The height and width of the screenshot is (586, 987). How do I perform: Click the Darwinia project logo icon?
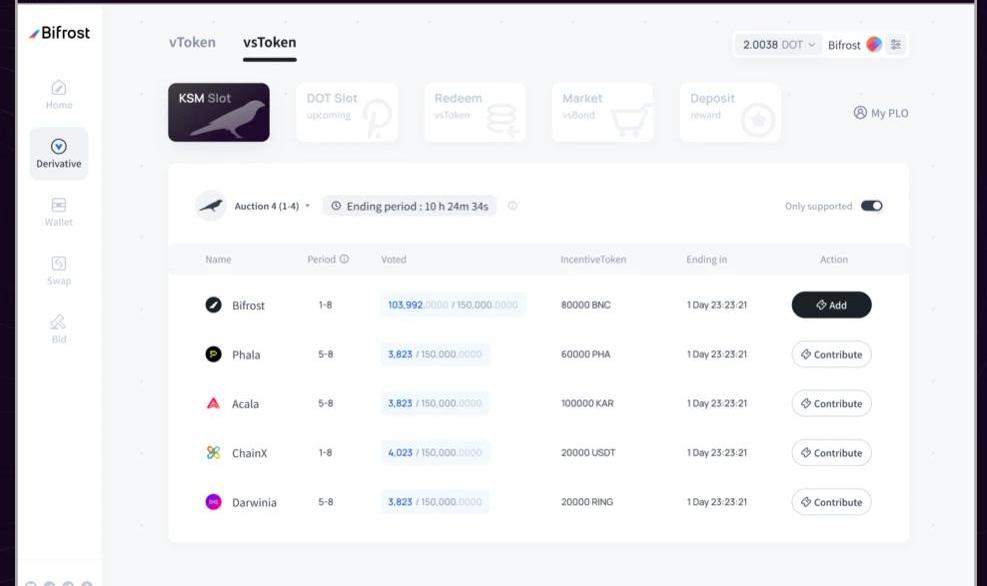(213, 502)
